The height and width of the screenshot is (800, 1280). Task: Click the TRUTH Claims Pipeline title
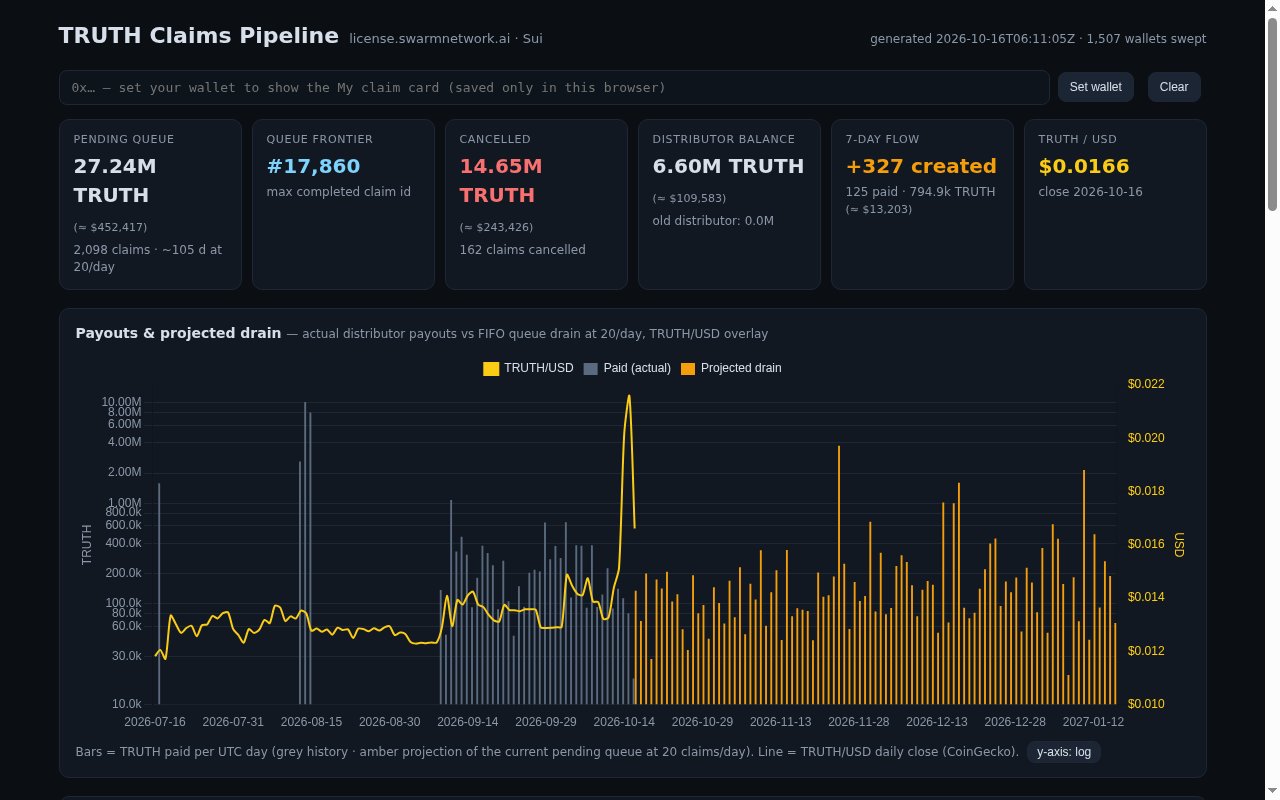pyautogui.click(x=199, y=36)
